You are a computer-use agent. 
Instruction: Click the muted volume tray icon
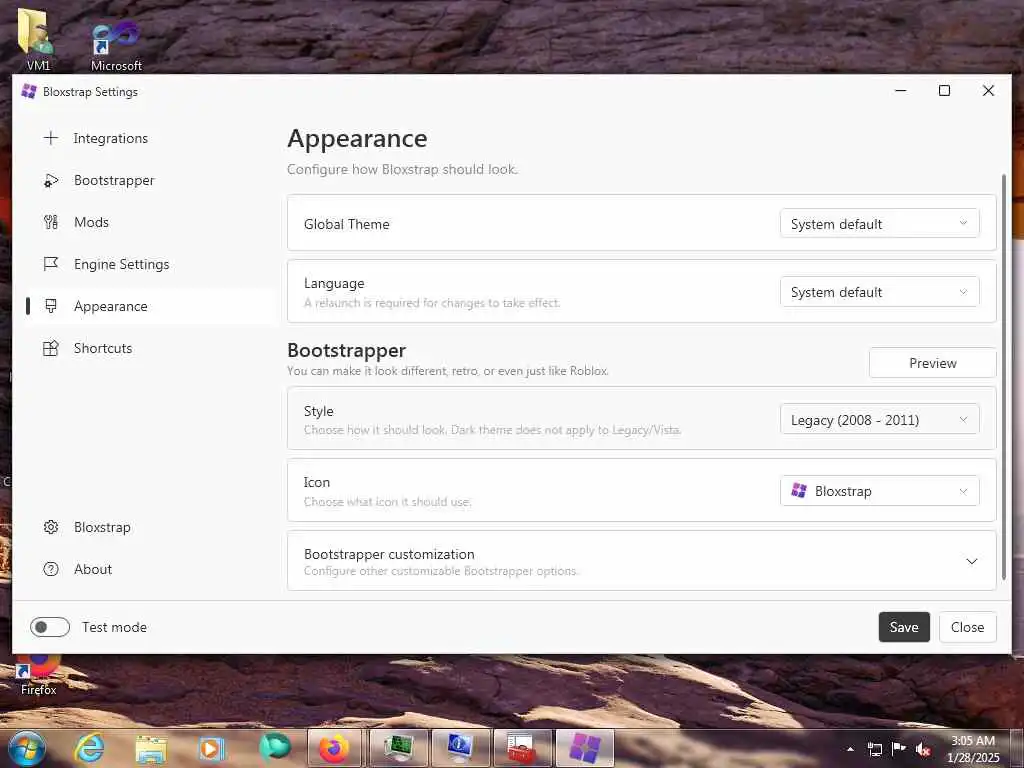pos(923,749)
